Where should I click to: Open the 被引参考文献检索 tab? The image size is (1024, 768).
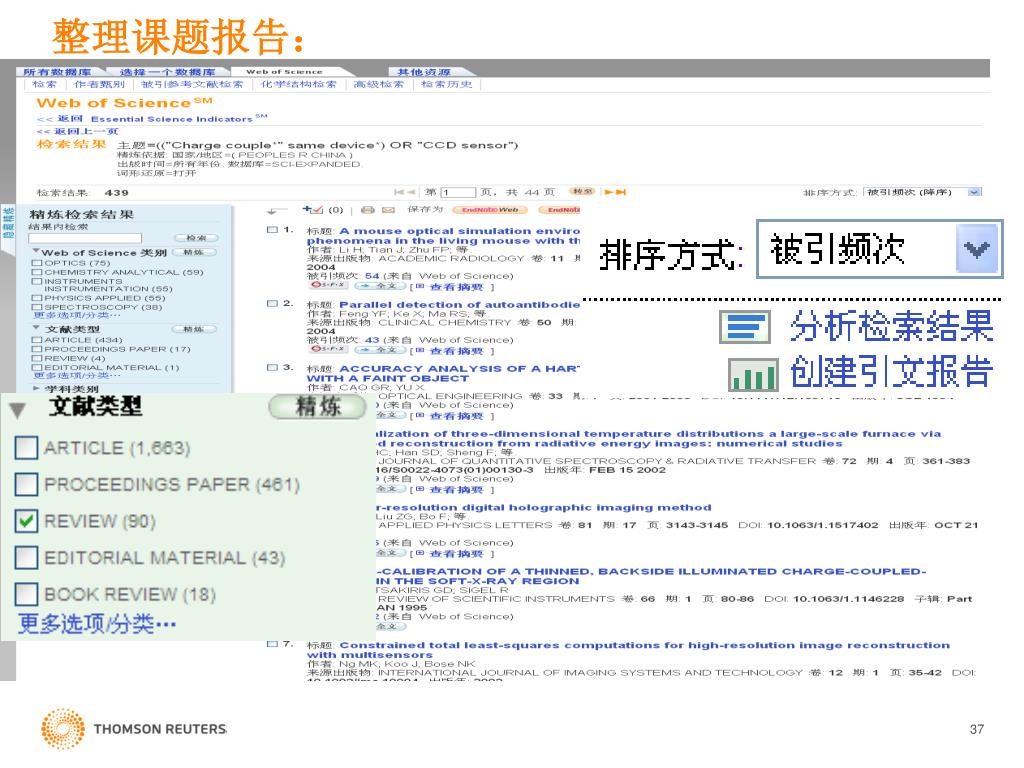click(x=192, y=84)
